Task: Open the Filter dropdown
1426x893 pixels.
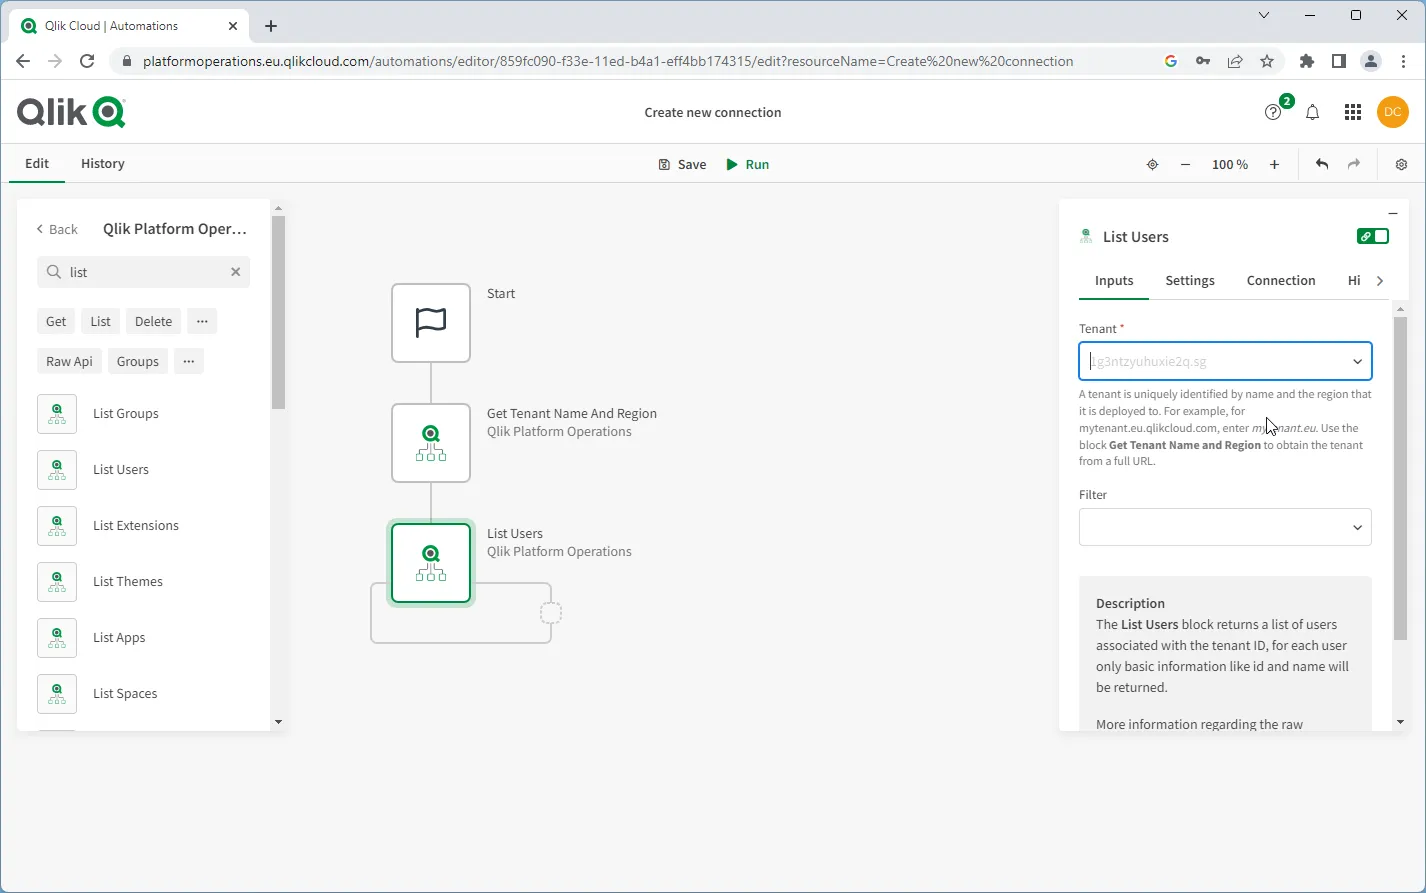Action: (1357, 528)
